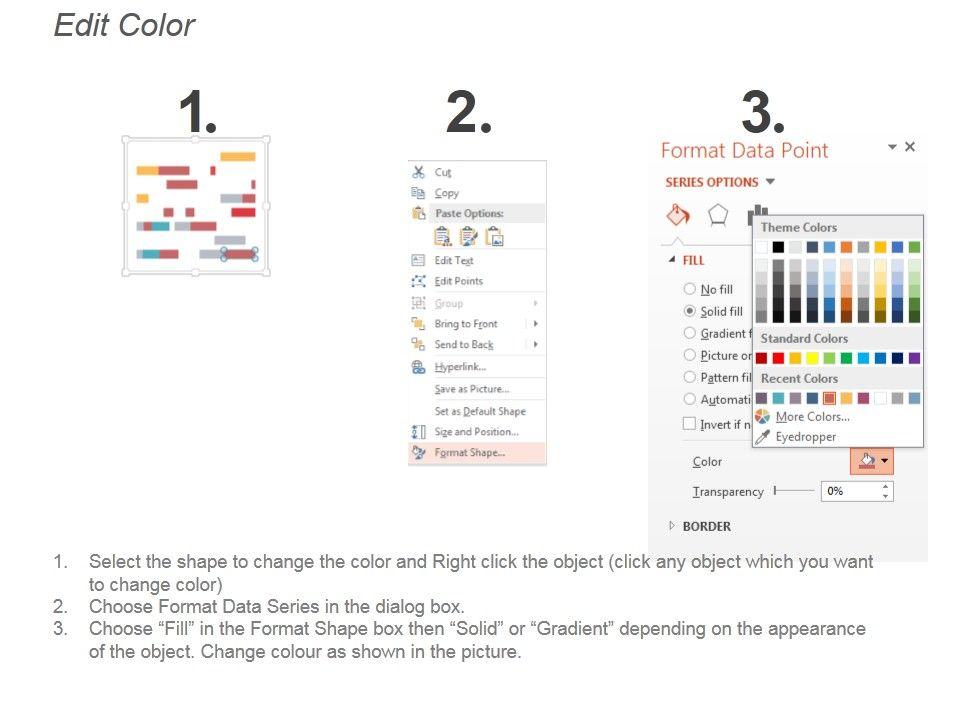Open the fill Color picker dropdown
This screenshot has height=720, width=960.
coord(871,461)
